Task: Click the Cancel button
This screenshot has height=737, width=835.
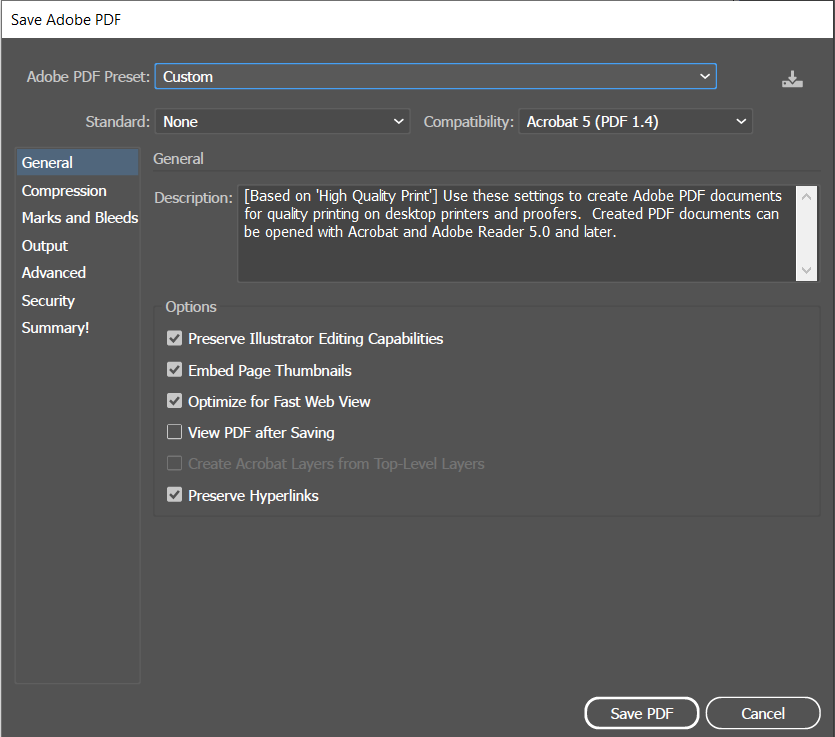Action: 763,713
